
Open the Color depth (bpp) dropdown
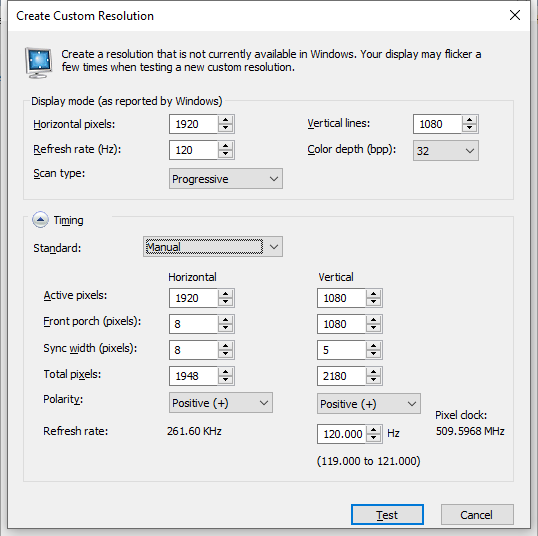[446, 150]
